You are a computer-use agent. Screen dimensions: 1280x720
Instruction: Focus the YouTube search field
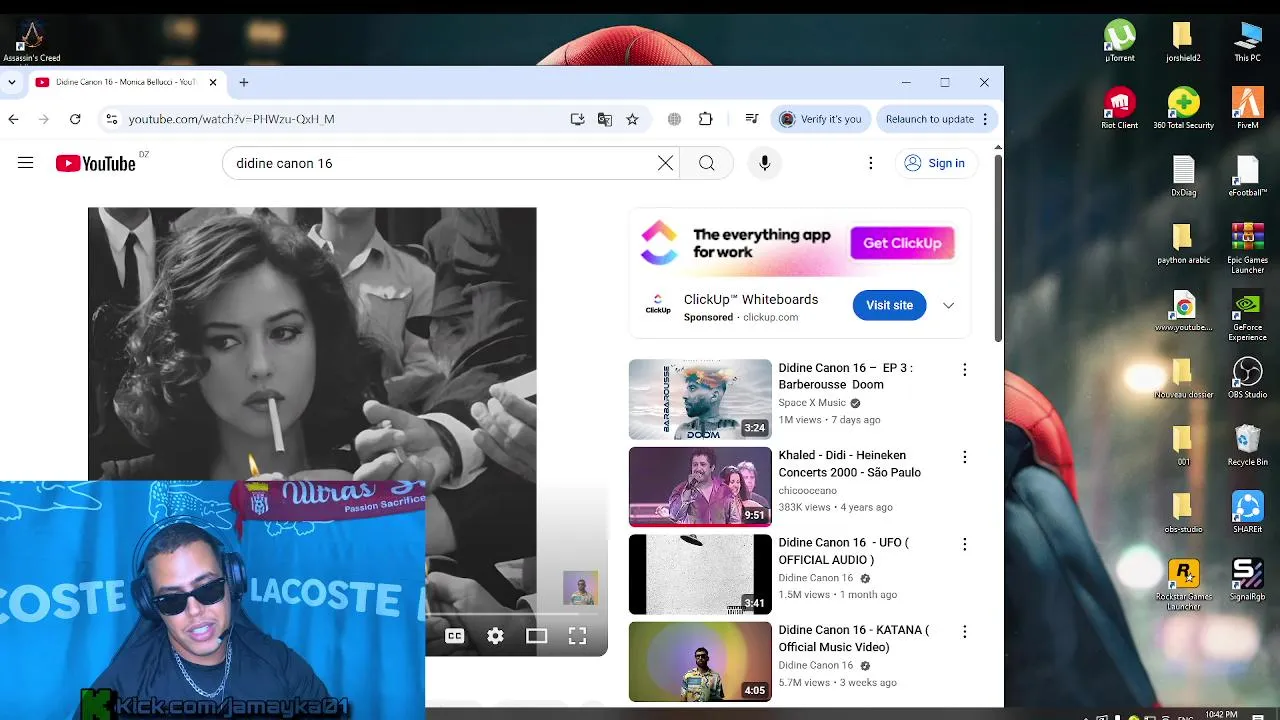pos(440,163)
